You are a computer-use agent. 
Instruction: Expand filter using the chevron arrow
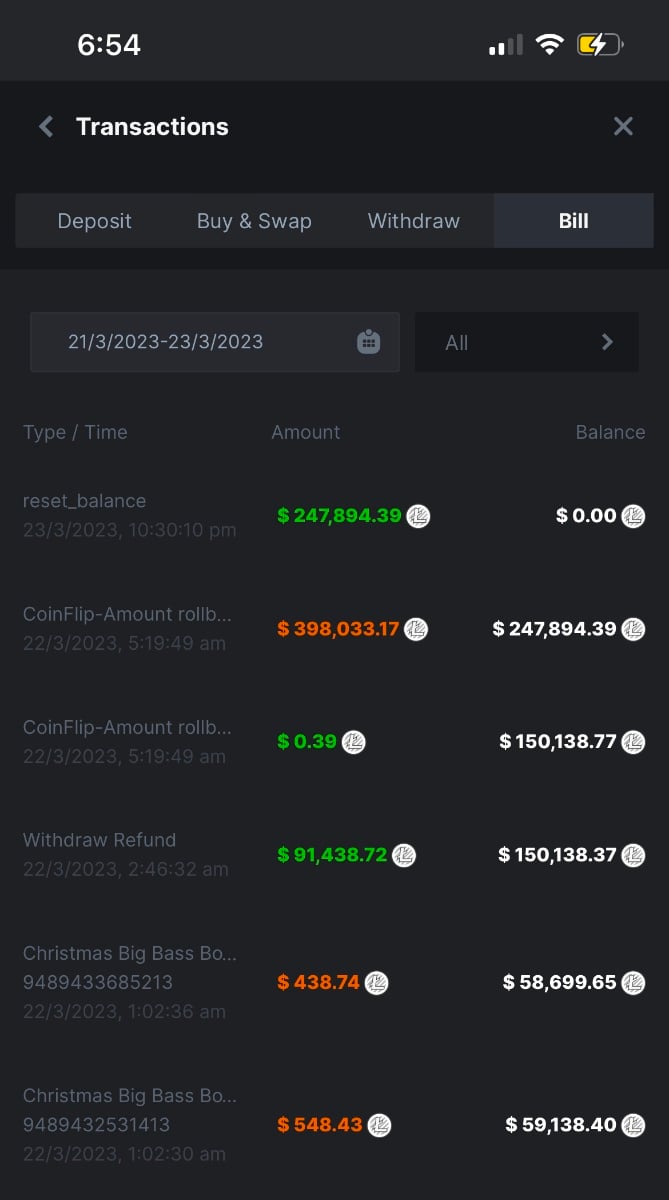607,342
